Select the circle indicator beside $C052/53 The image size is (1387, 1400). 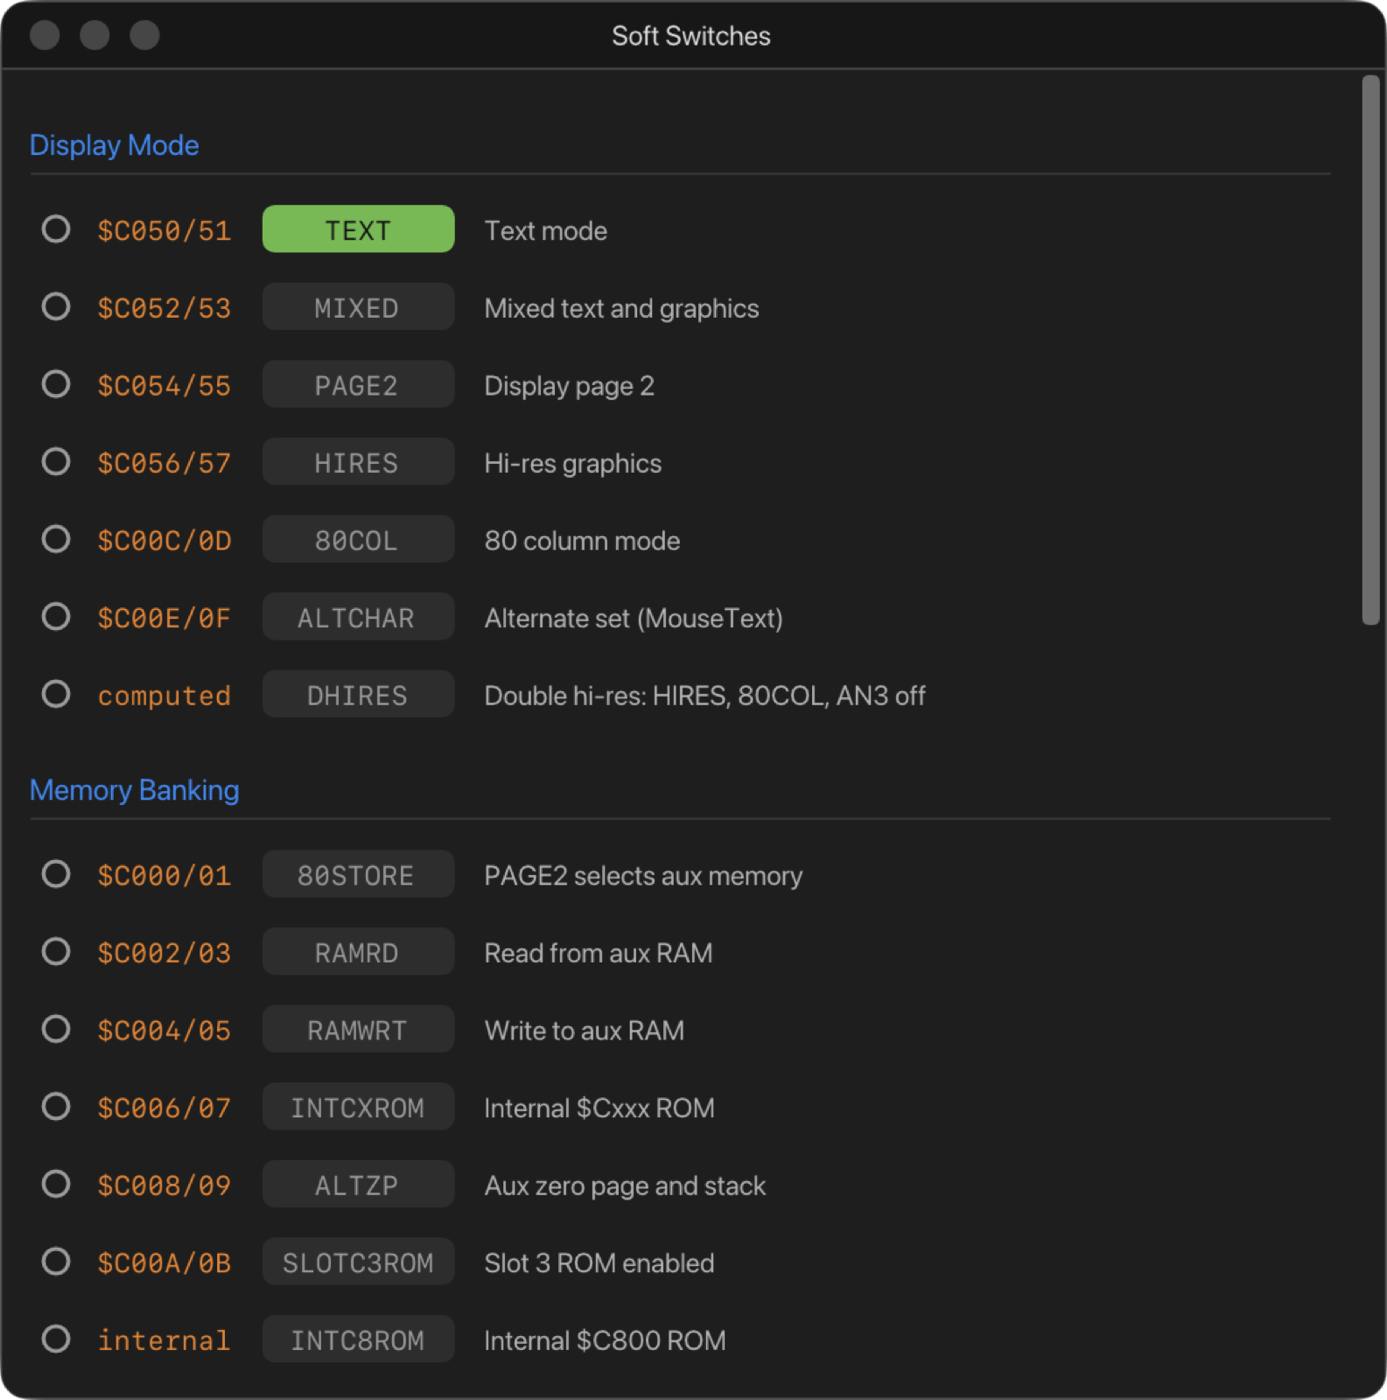56,306
